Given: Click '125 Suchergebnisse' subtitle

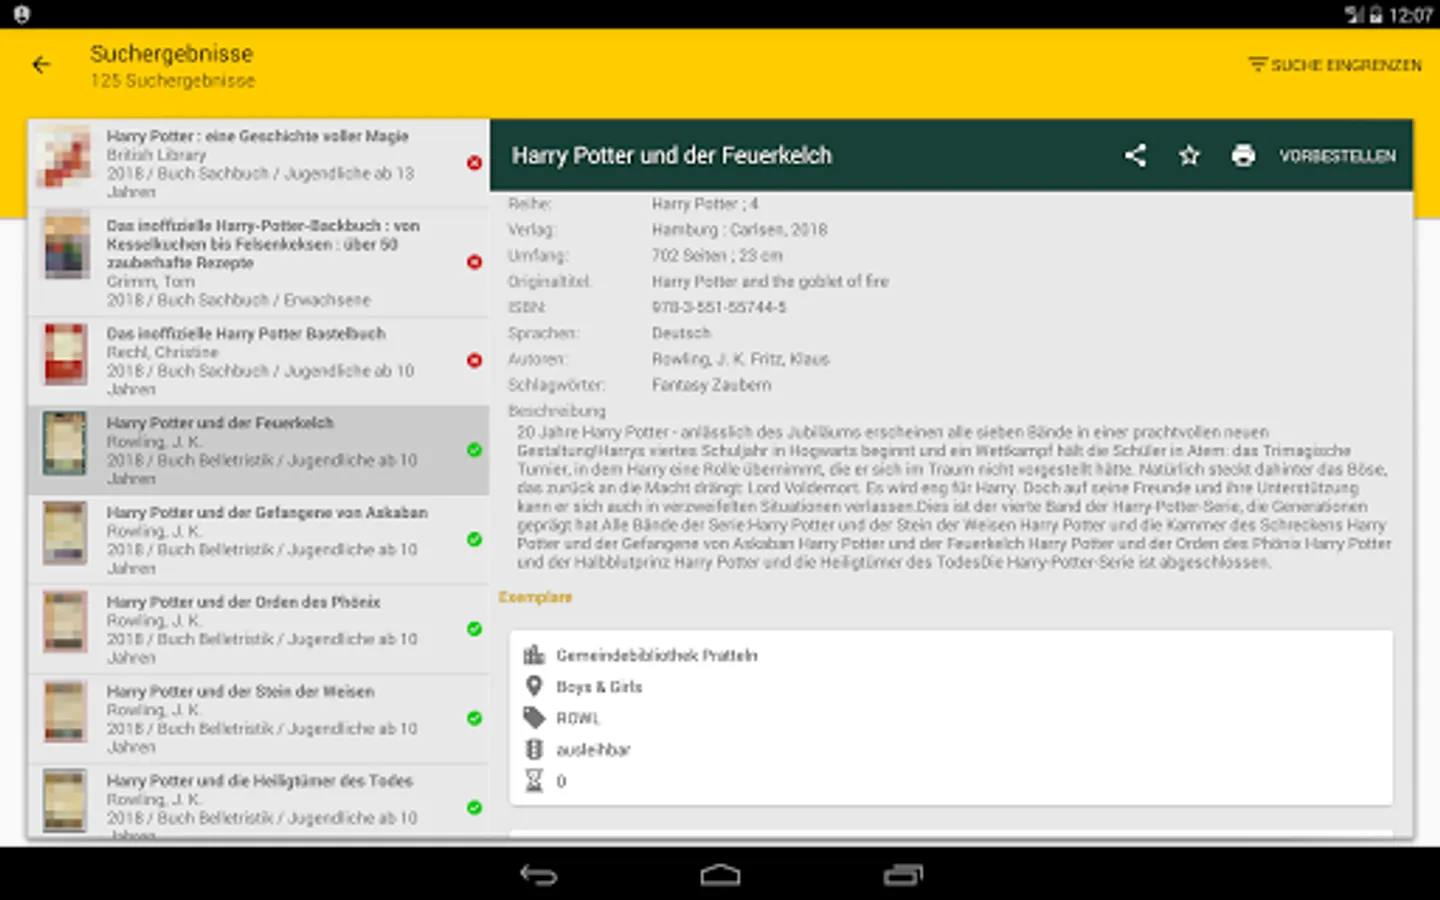Looking at the screenshot, I should pos(172,80).
